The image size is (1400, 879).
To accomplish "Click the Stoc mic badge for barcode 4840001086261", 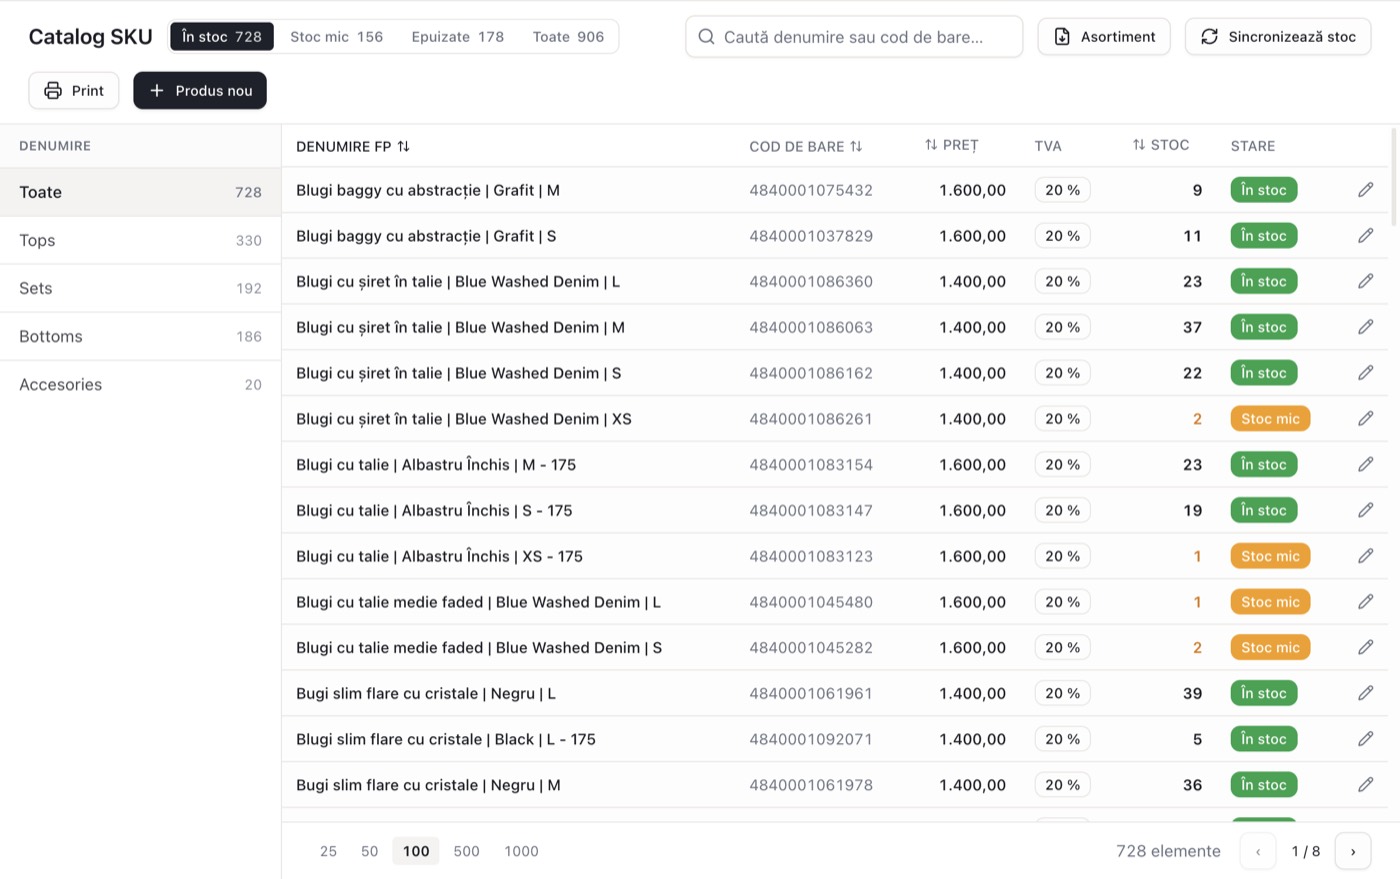I will coord(1270,419).
